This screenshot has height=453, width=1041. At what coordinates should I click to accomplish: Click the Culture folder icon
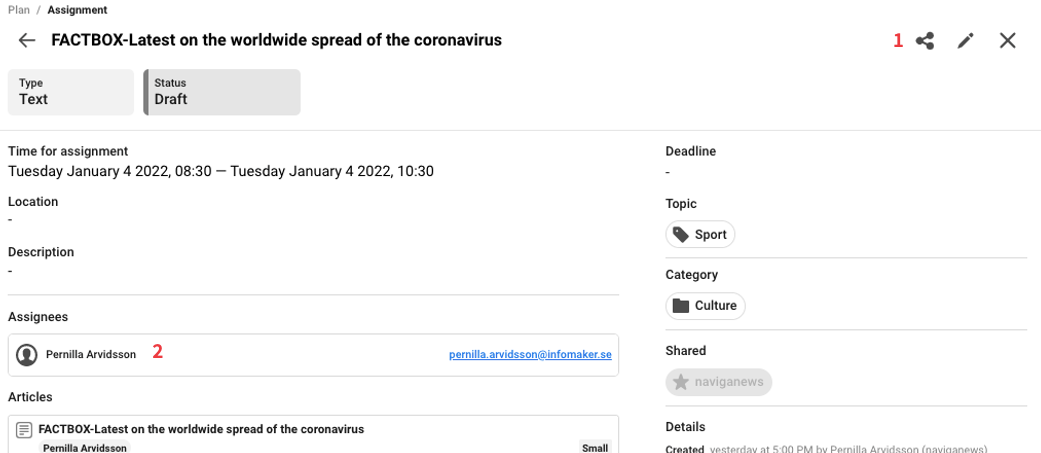click(681, 306)
